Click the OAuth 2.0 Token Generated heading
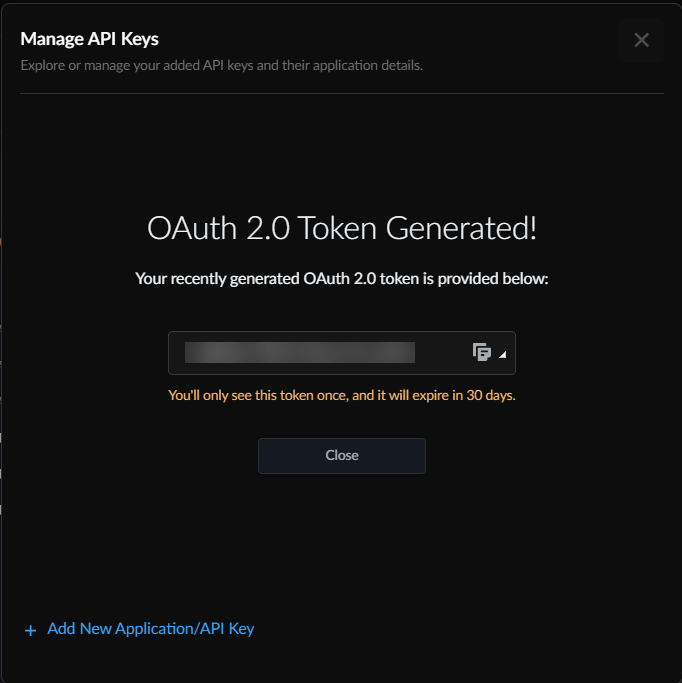682x683 pixels. (342, 228)
